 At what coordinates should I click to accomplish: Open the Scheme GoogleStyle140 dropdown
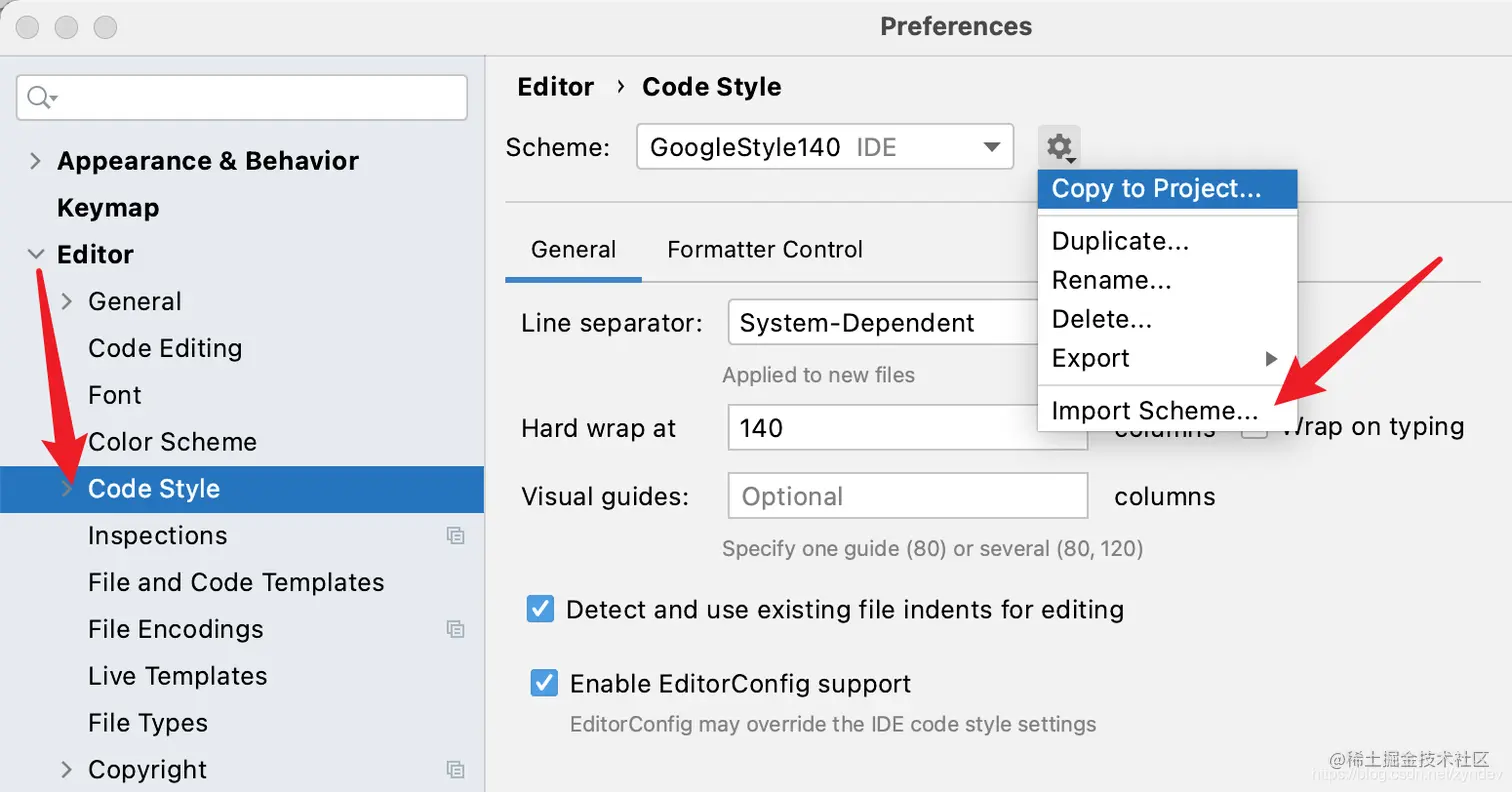[825, 148]
